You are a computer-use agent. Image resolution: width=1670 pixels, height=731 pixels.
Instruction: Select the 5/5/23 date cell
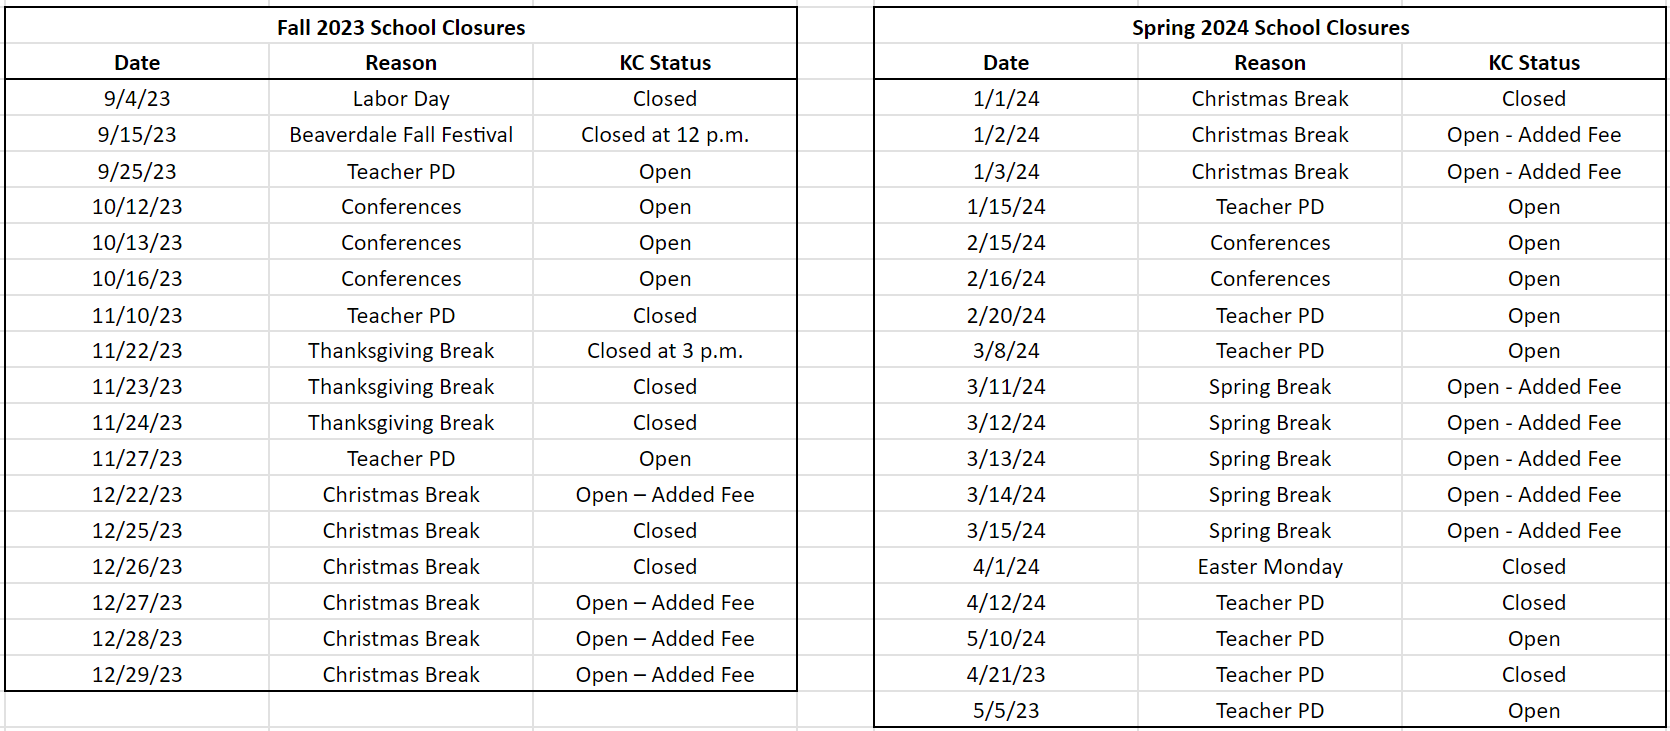(1006, 710)
